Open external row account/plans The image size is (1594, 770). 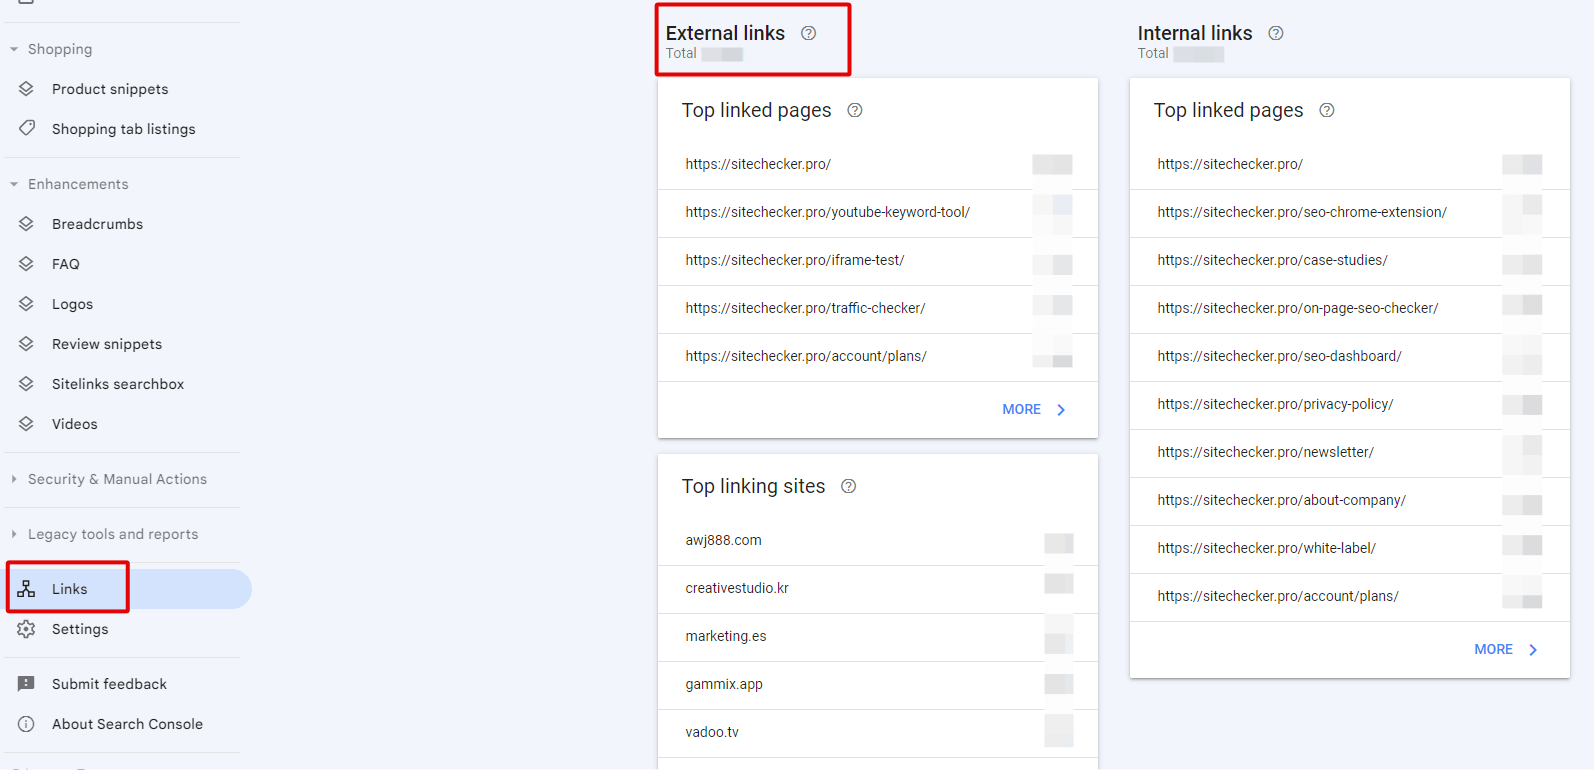tap(878, 357)
